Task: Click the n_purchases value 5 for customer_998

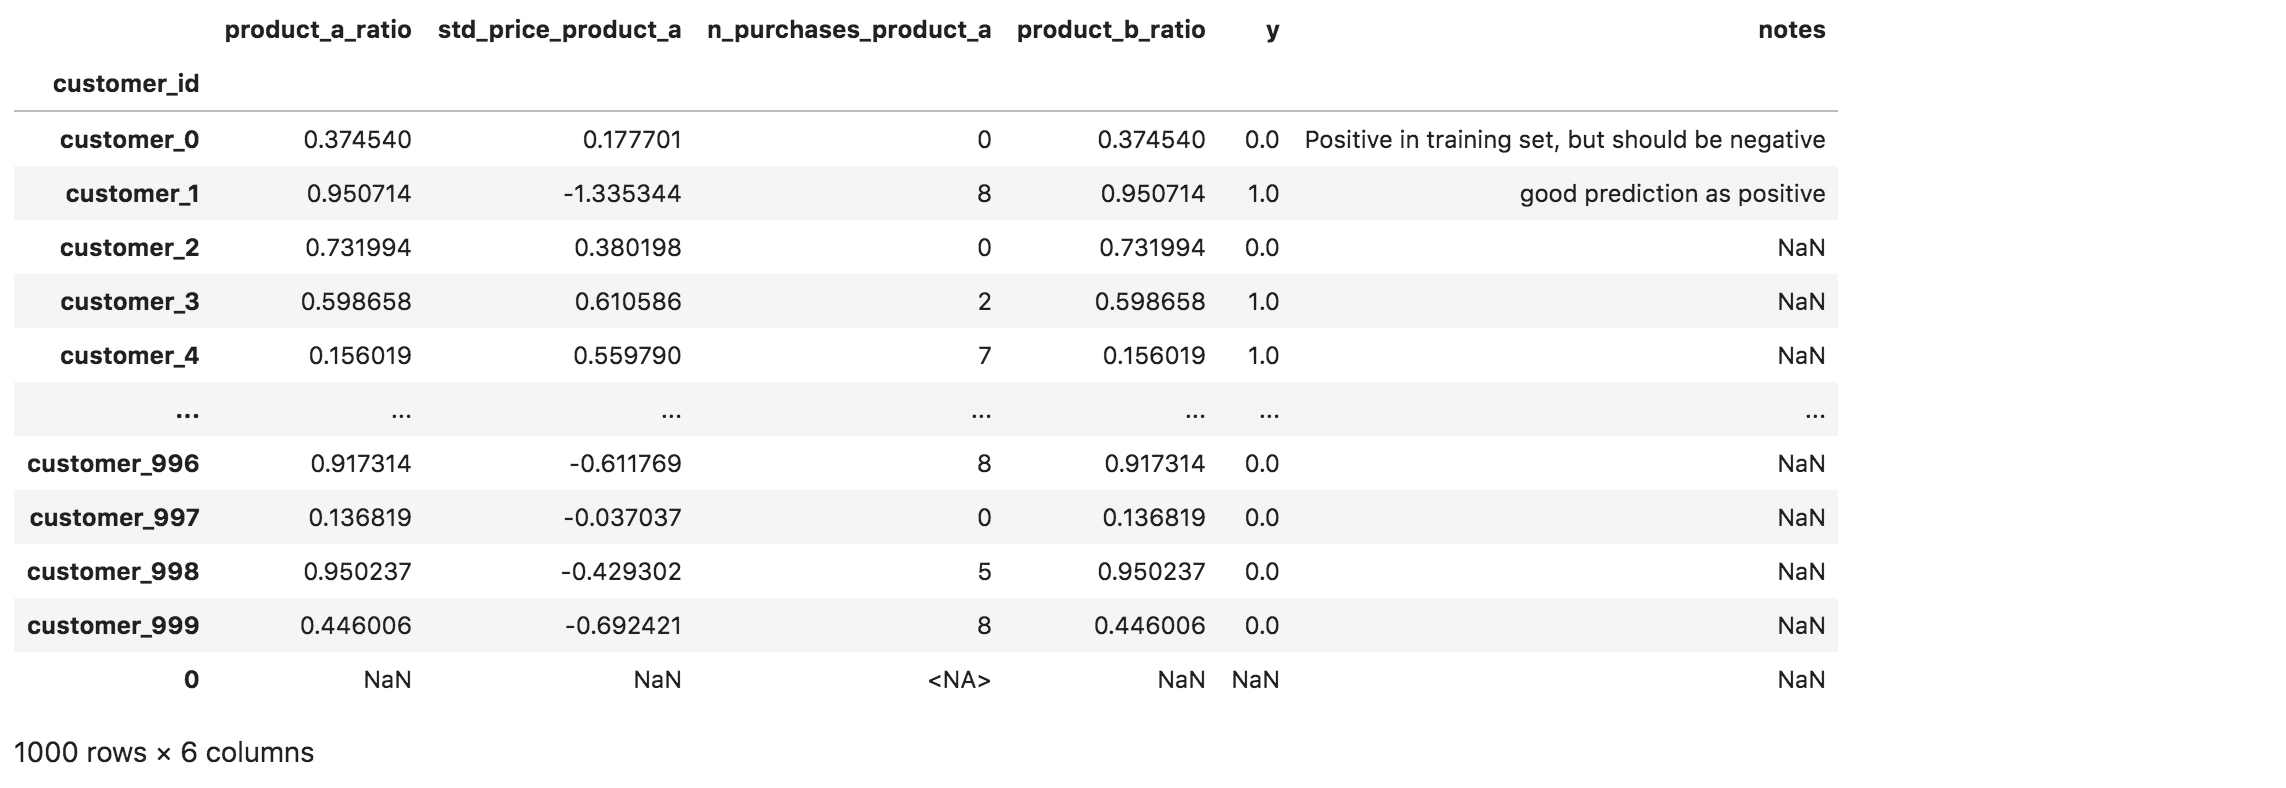Action: click(984, 572)
